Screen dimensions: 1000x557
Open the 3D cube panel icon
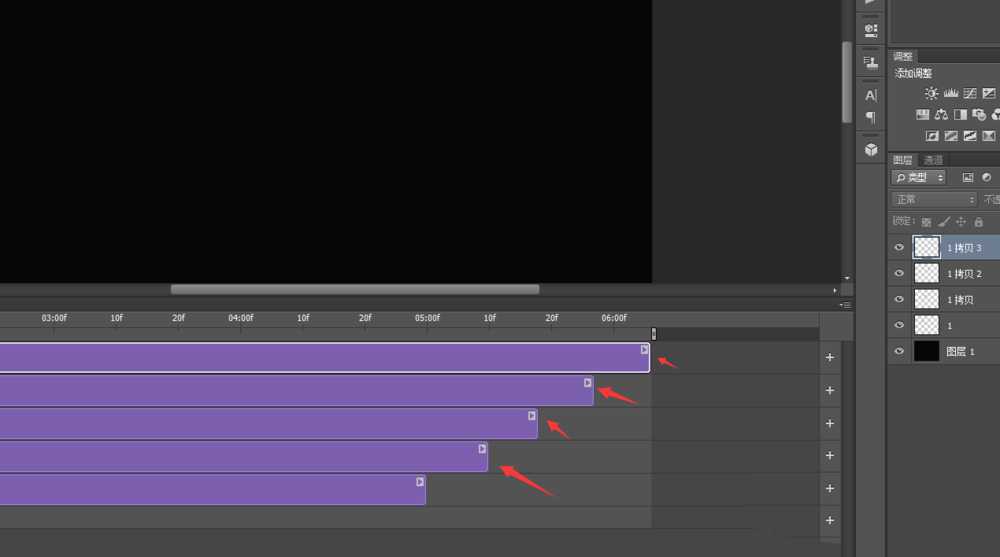[870, 149]
